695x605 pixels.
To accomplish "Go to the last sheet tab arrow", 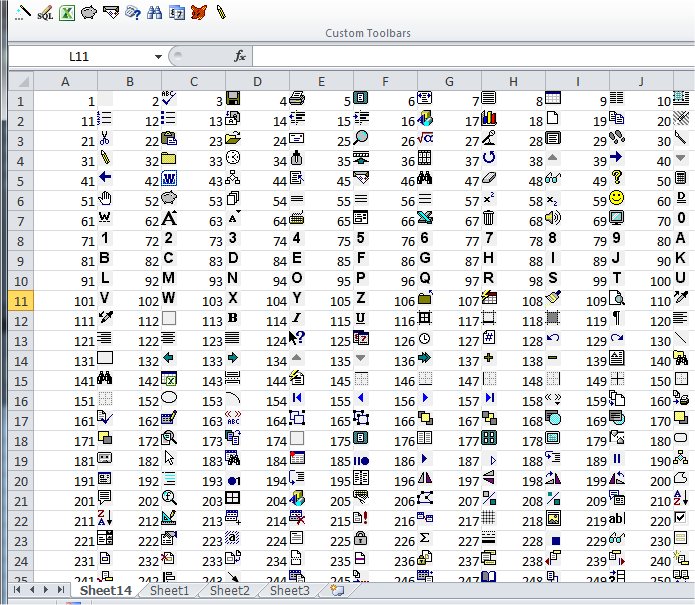I will coord(61,589).
